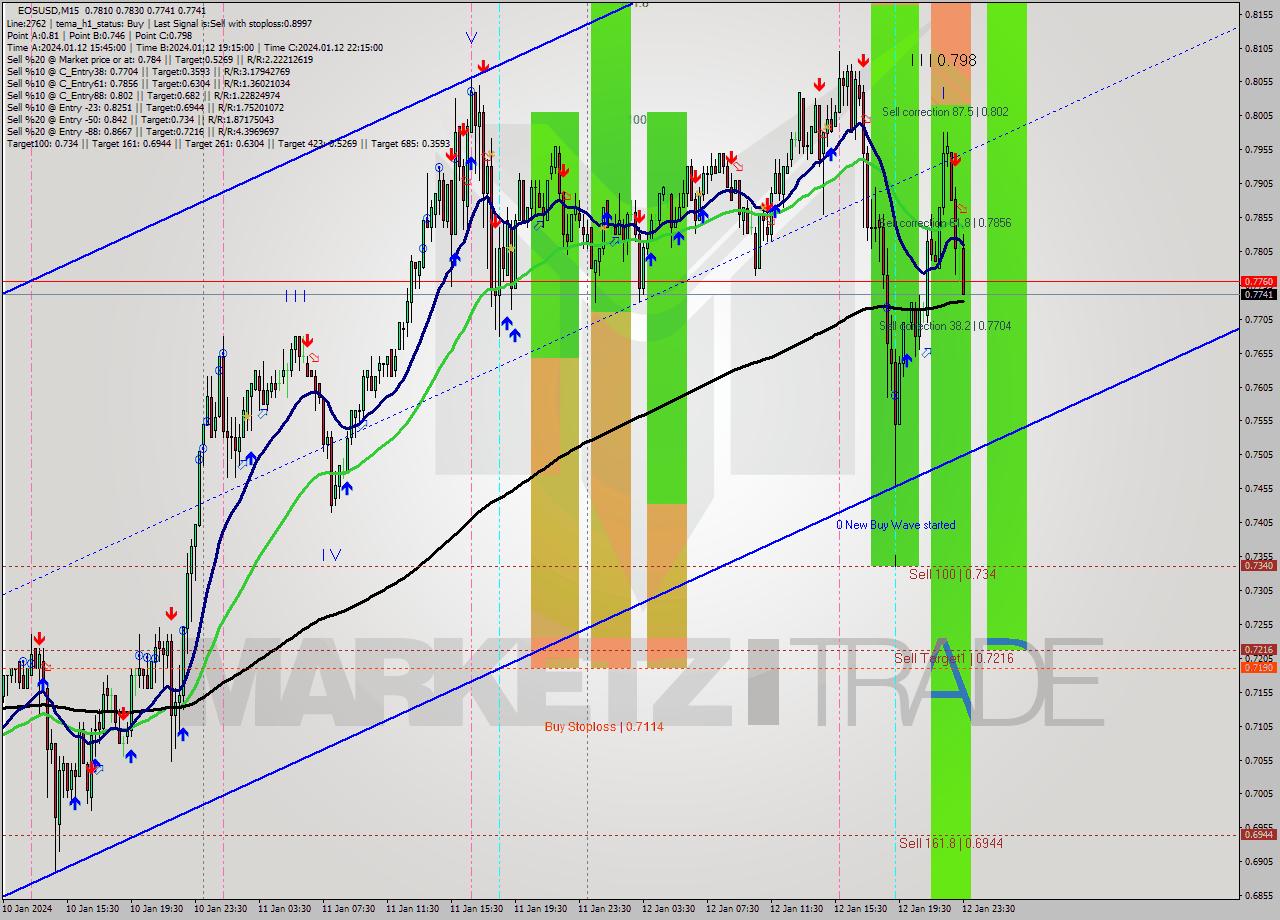The image size is (1280, 920).
Task: Click the 0.7005 value on the price scale
Action: click(x=1258, y=794)
